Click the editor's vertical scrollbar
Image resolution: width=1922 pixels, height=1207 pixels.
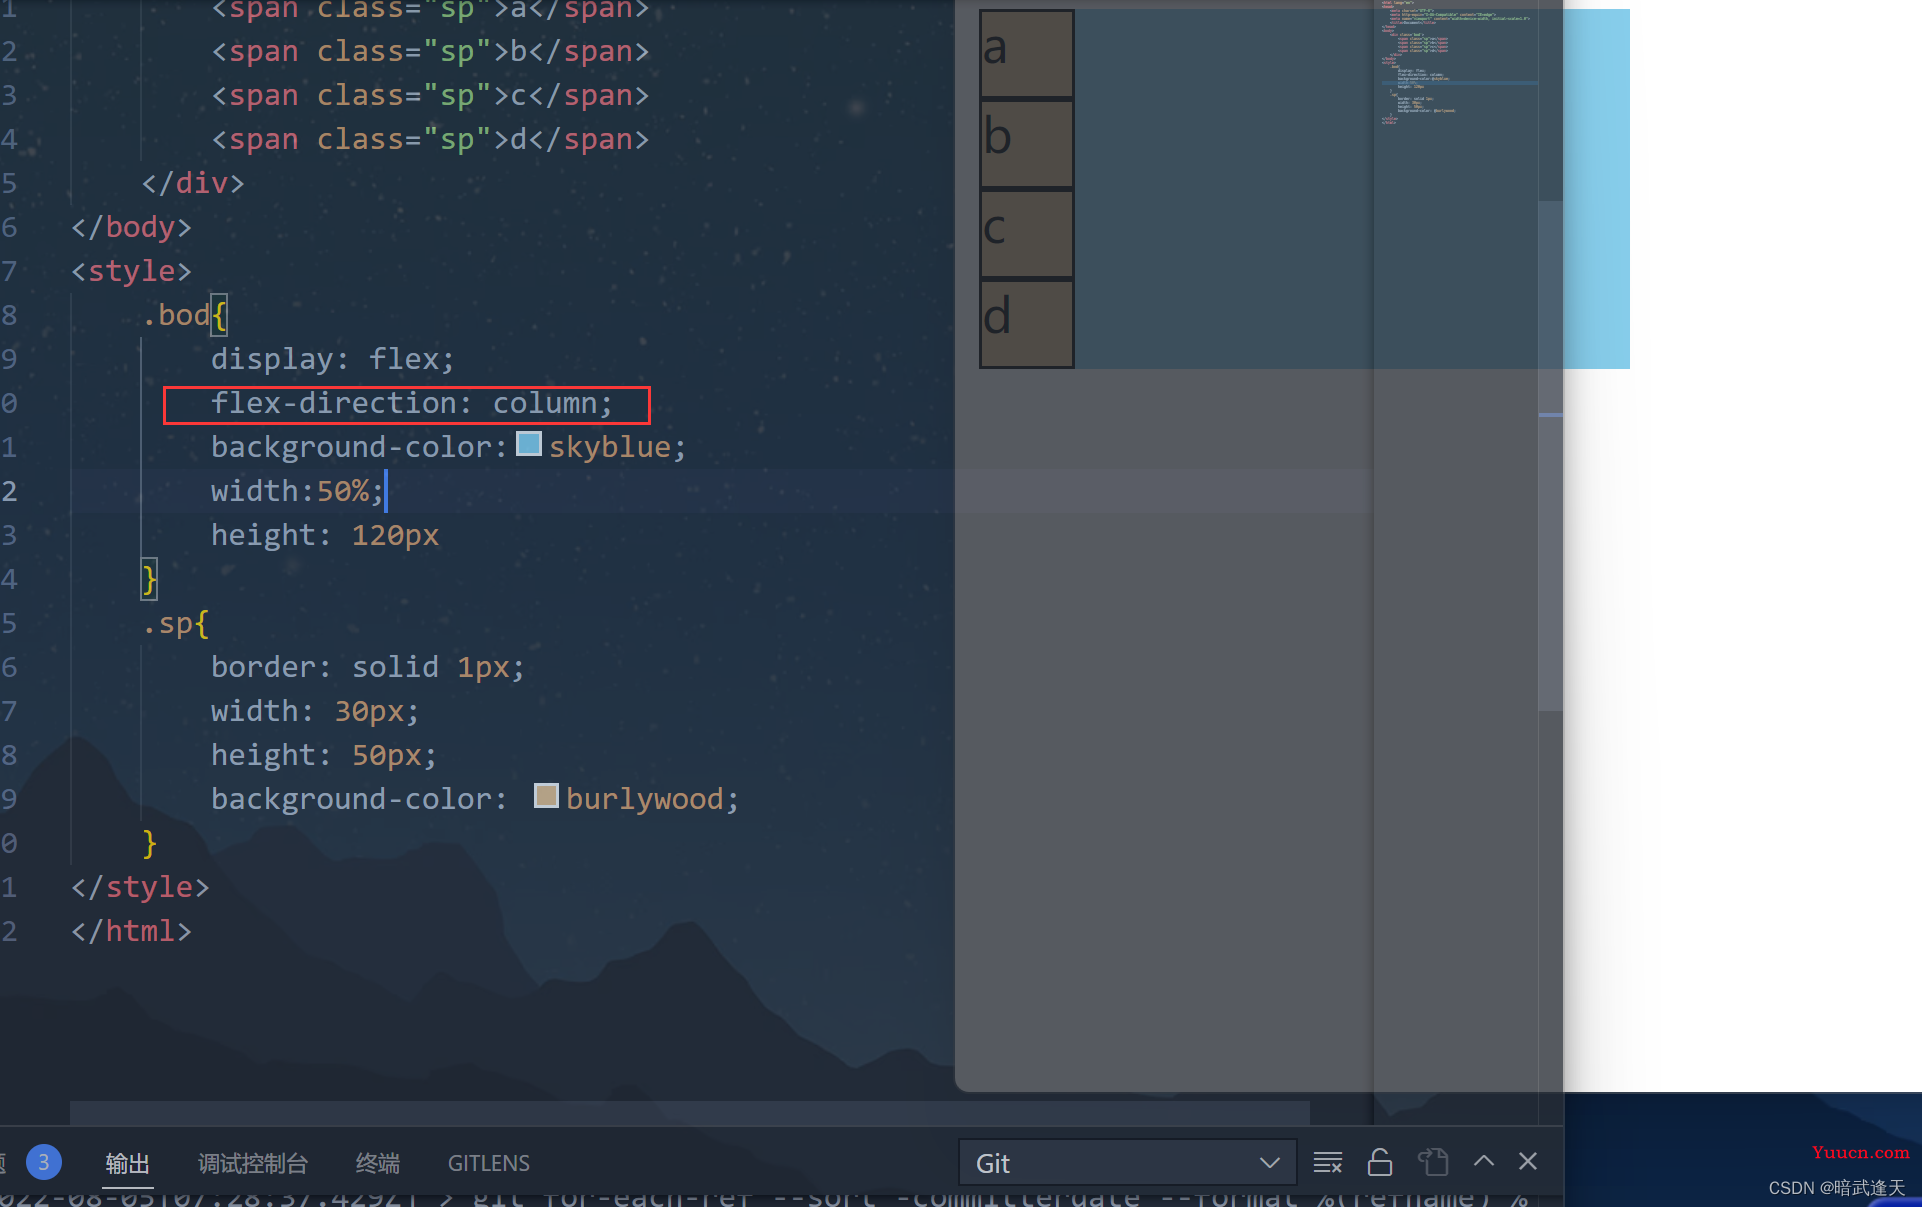click(1550, 455)
